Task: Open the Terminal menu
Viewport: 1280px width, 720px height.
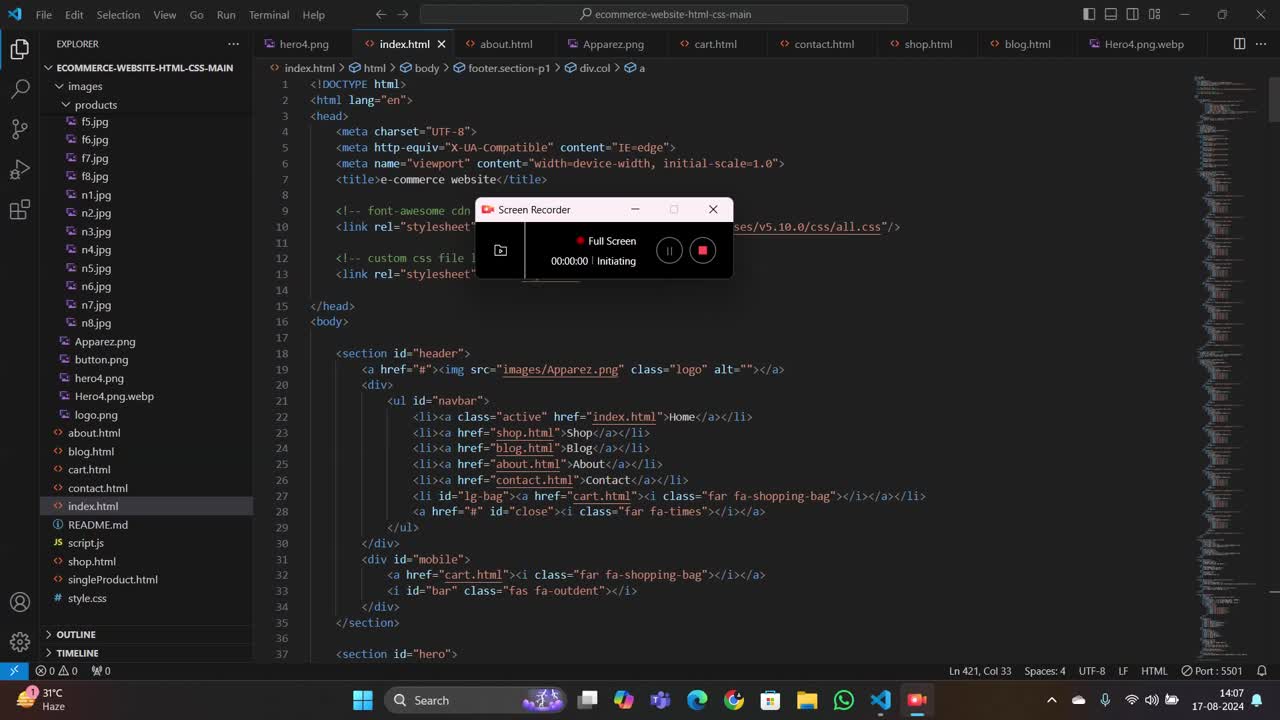Action: click(x=268, y=15)
